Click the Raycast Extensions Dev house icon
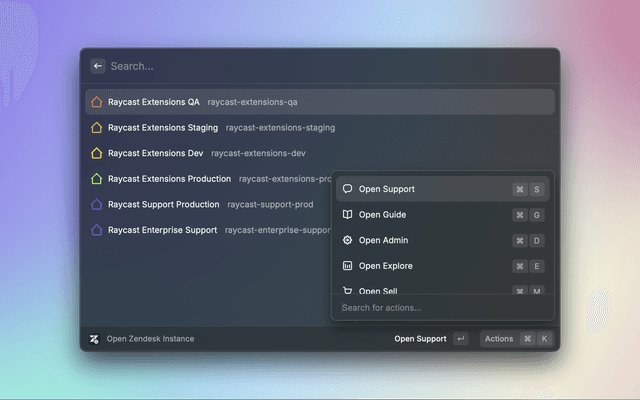 97,154
